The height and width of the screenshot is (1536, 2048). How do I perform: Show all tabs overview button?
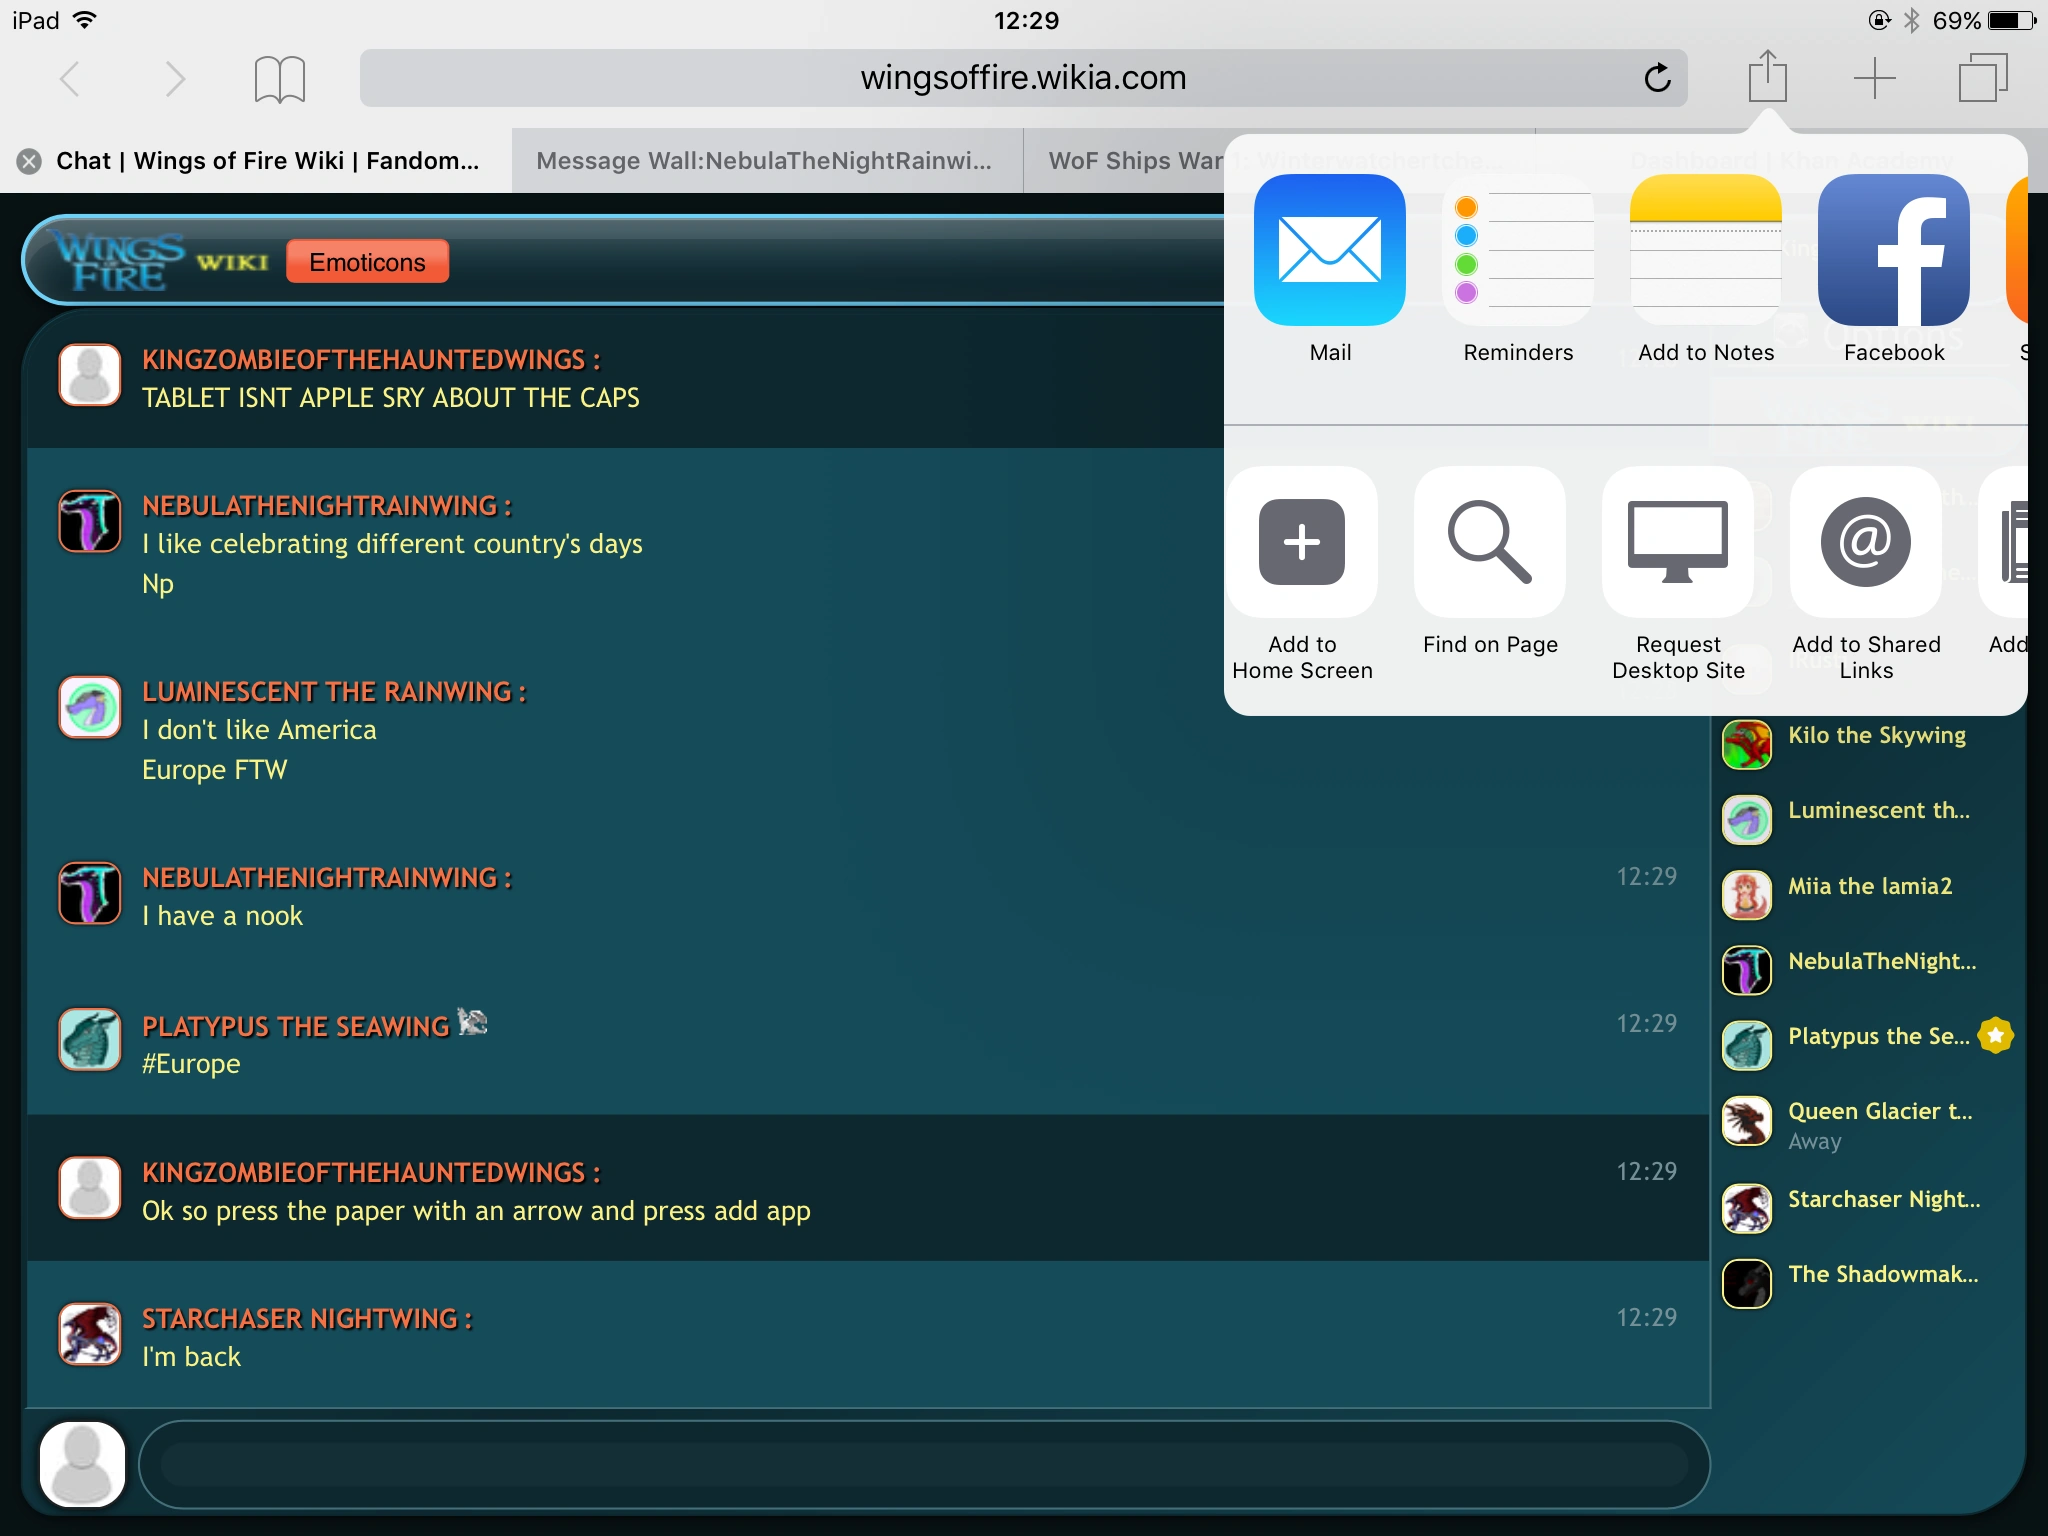[1982, 78]
